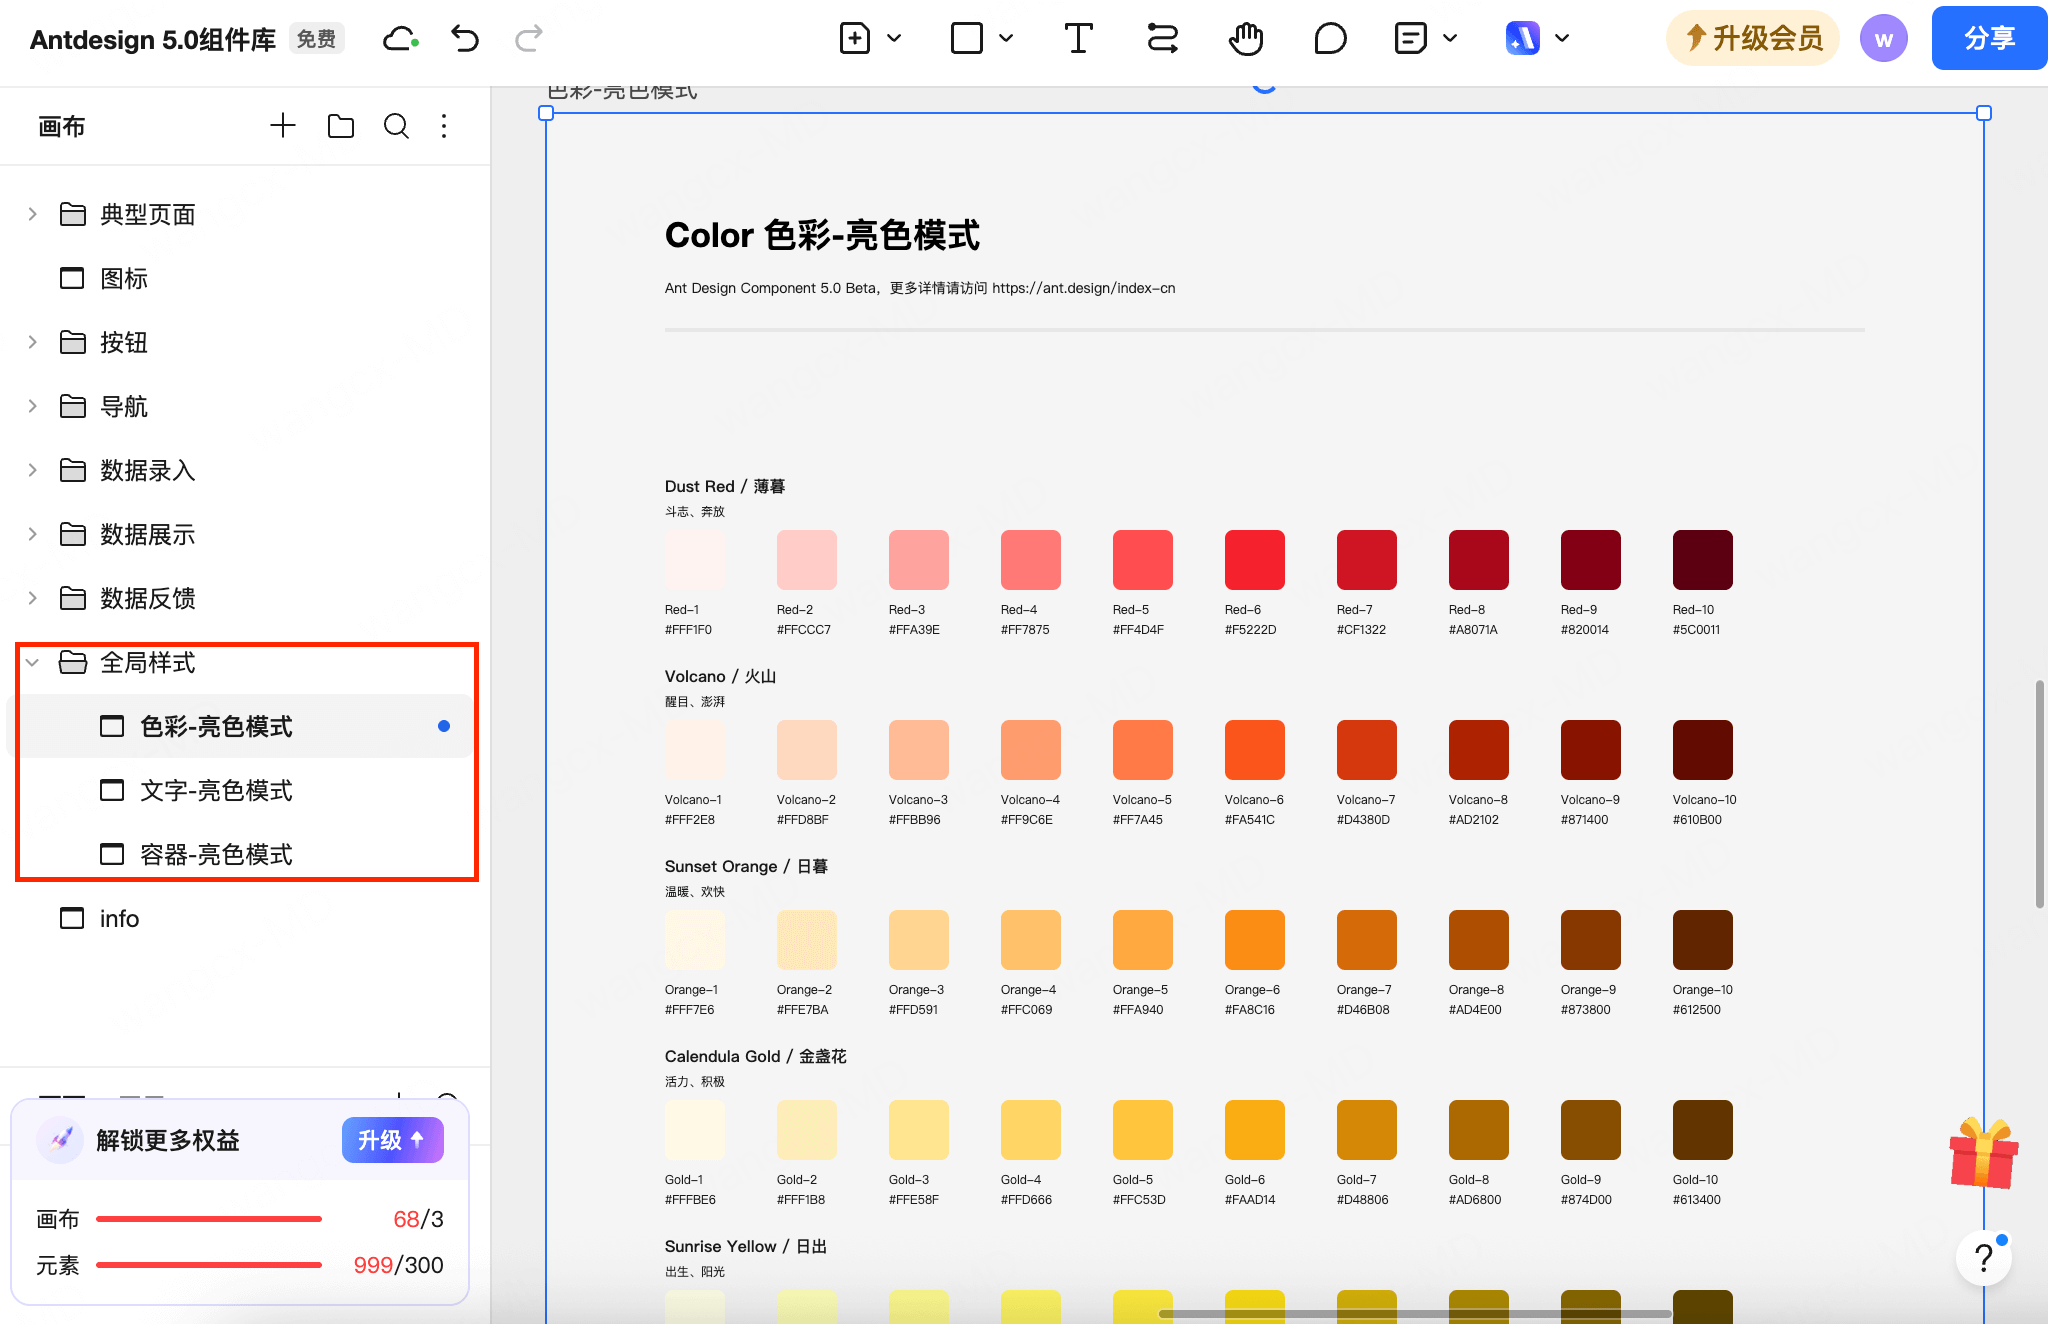Click the undo arrow icon

(465, 39)
